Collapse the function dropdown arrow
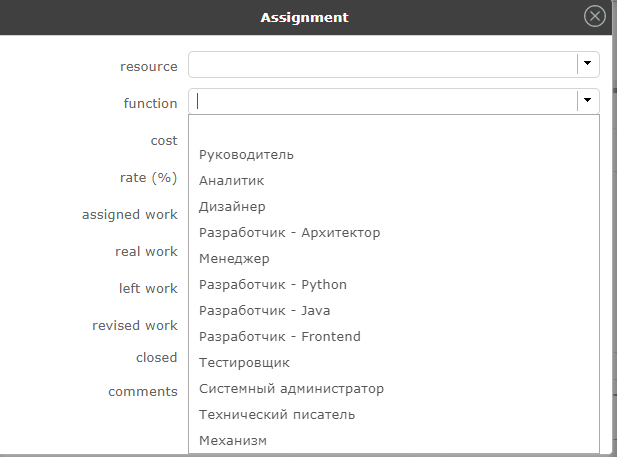This screenshot has width=617, height=457. coord(588,101)
